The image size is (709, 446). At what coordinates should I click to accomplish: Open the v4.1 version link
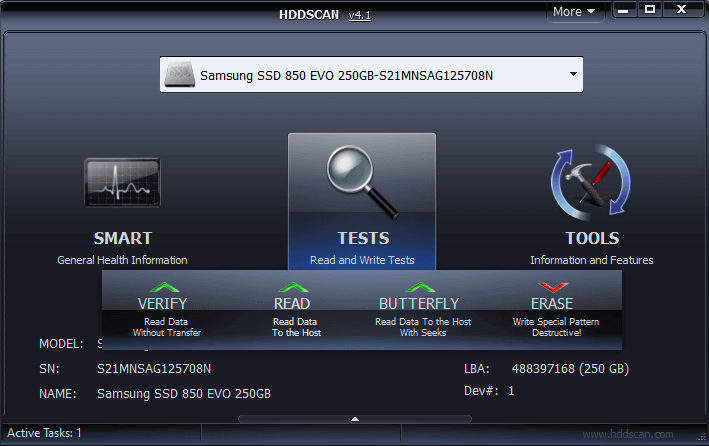359,15
